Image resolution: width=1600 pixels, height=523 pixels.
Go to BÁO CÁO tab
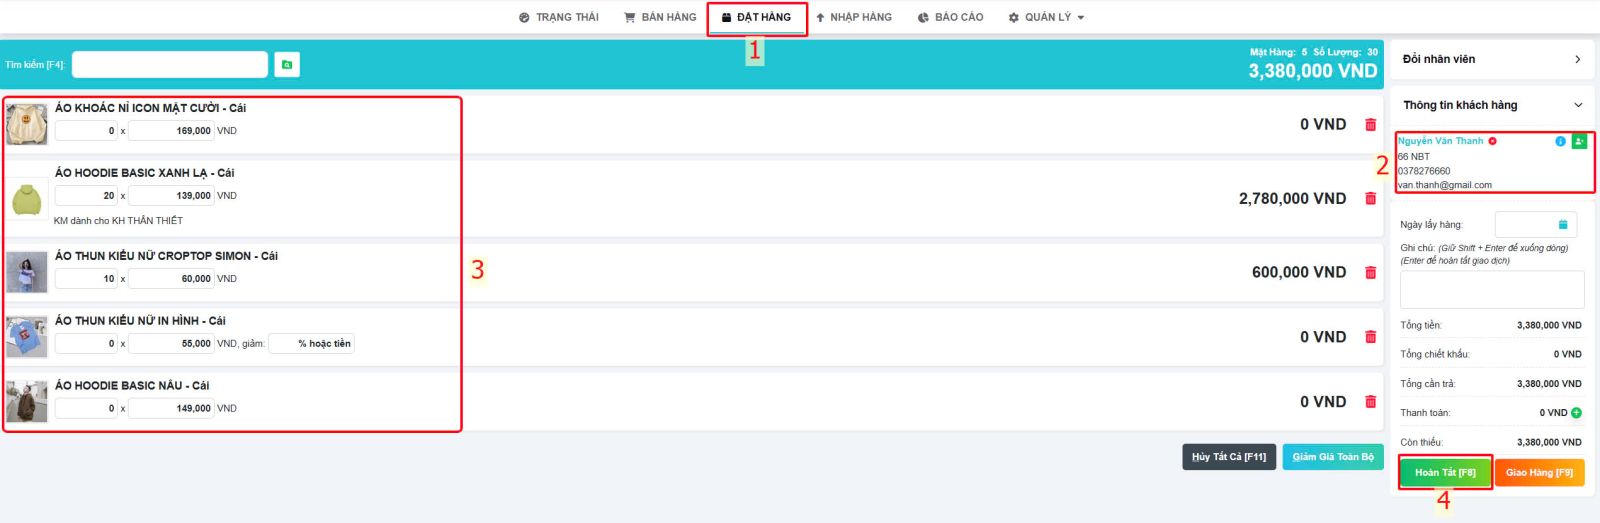point(950,17)
